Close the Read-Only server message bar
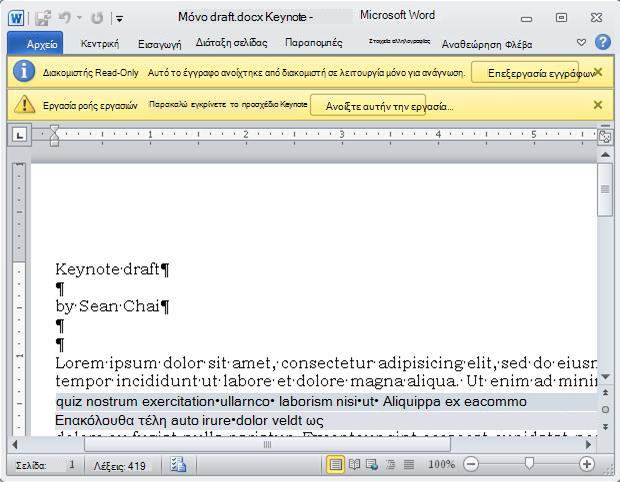 pos(598,72)
